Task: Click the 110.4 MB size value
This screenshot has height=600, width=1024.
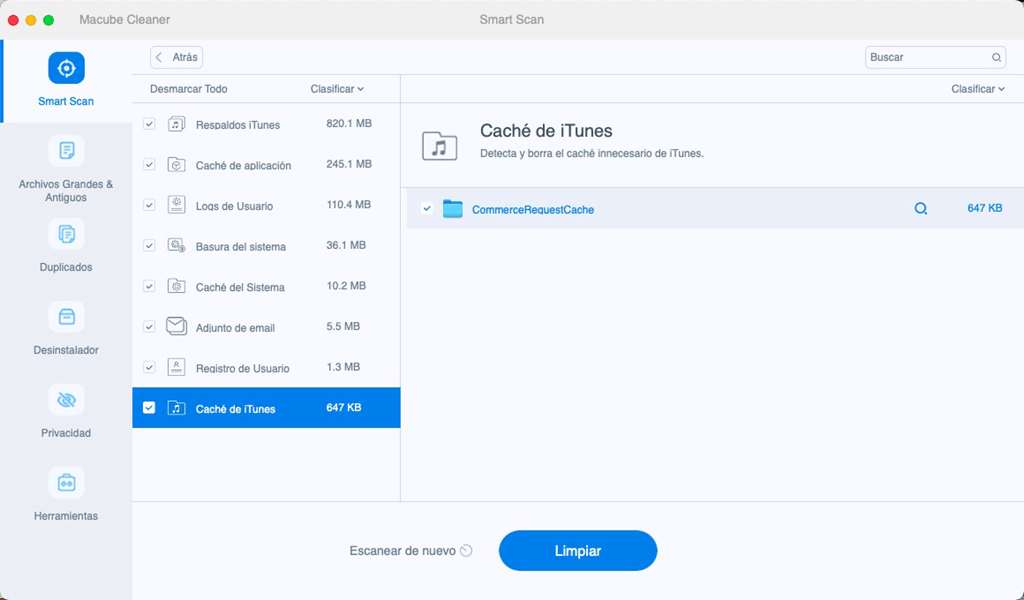Action: click(349, 204)
